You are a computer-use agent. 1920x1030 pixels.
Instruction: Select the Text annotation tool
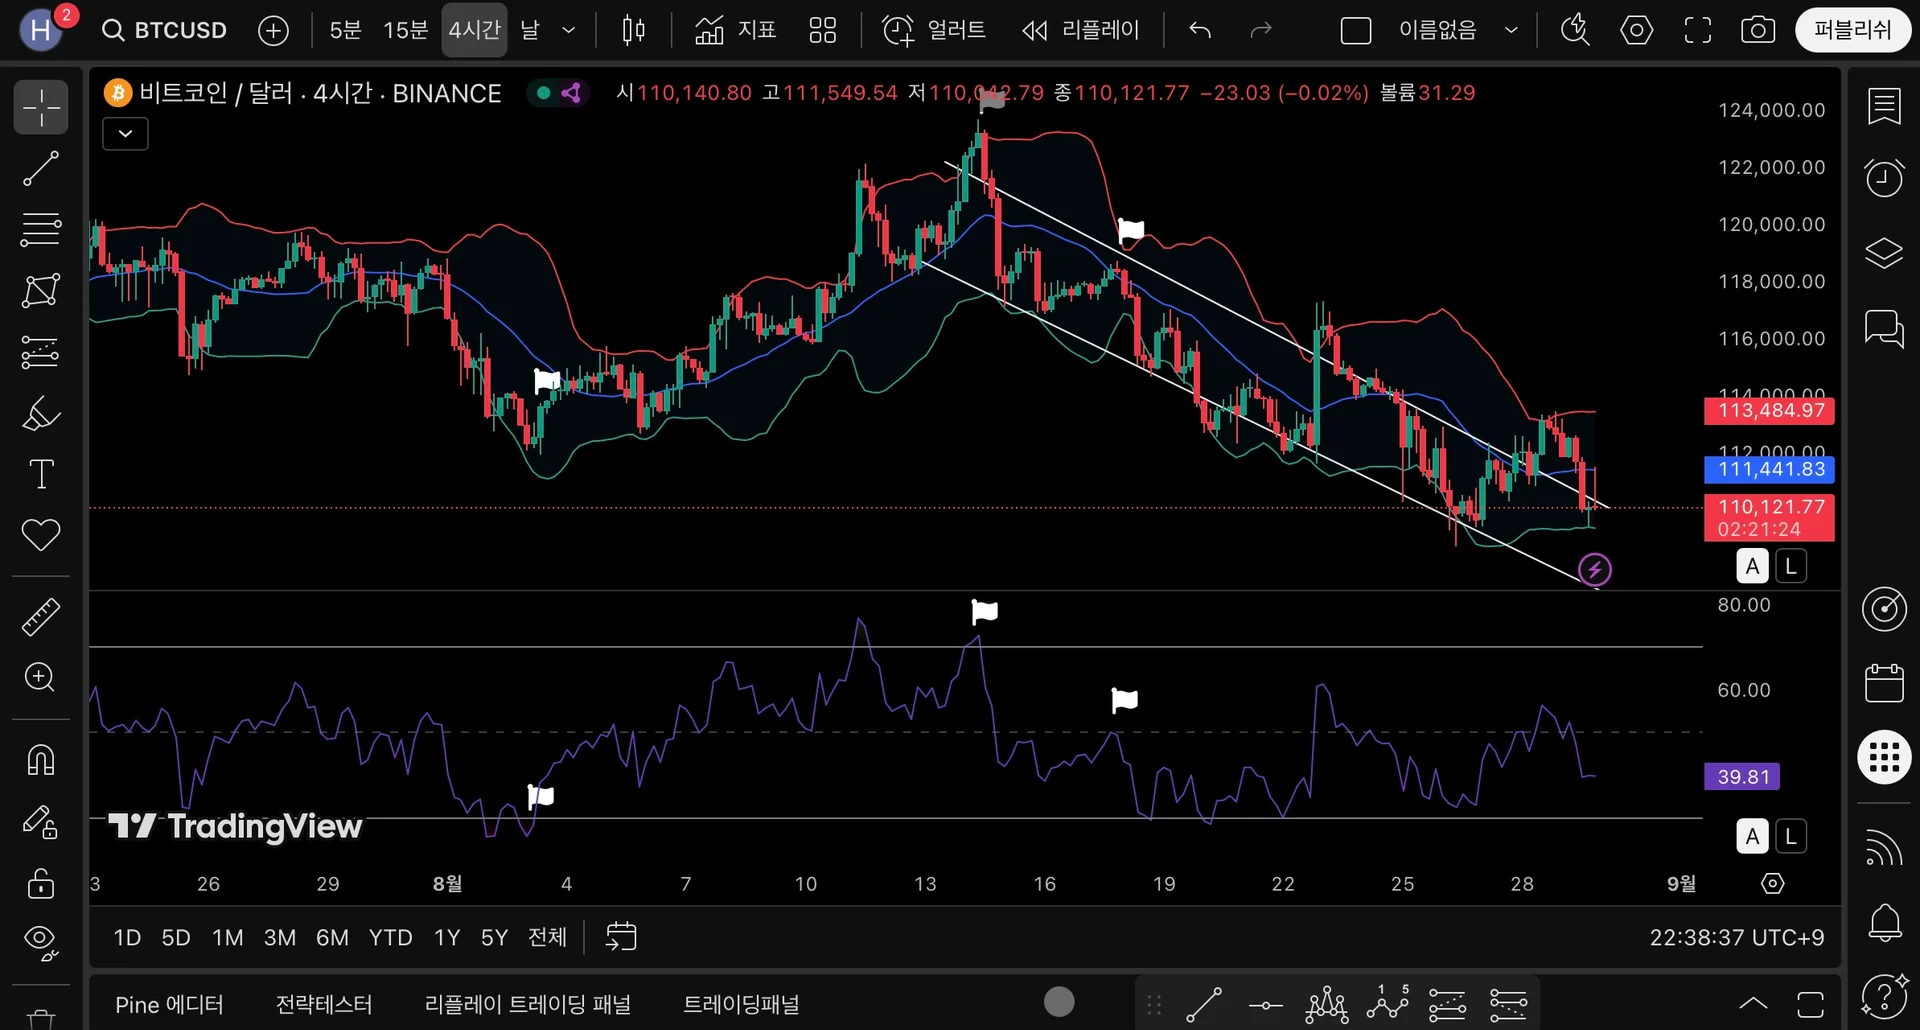[41, 474]
